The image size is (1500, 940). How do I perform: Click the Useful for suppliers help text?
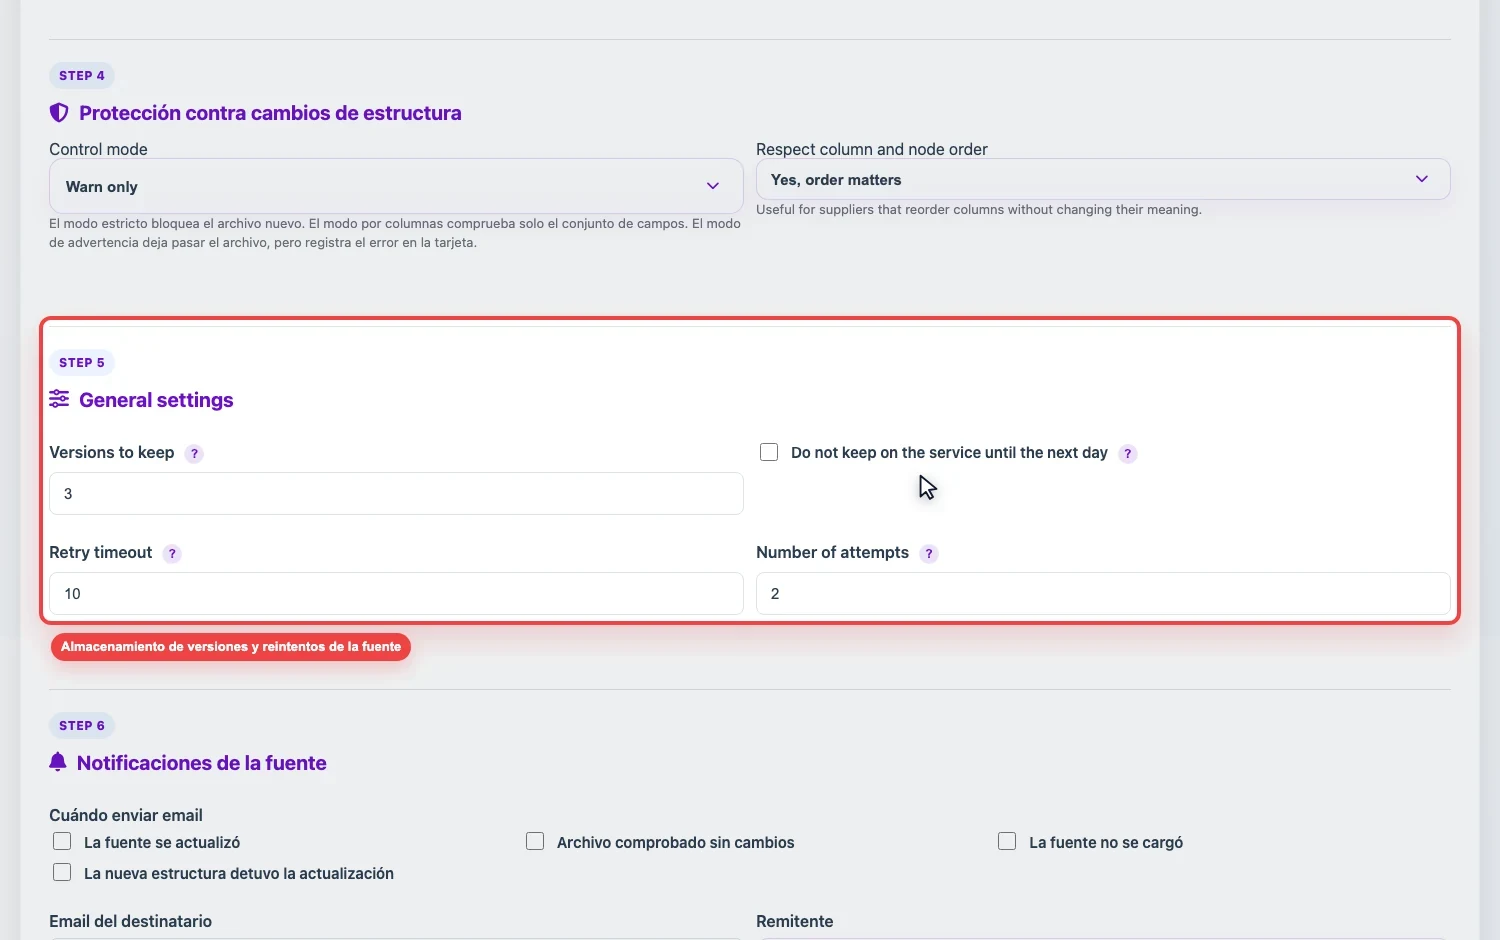(x=979, y=209)
